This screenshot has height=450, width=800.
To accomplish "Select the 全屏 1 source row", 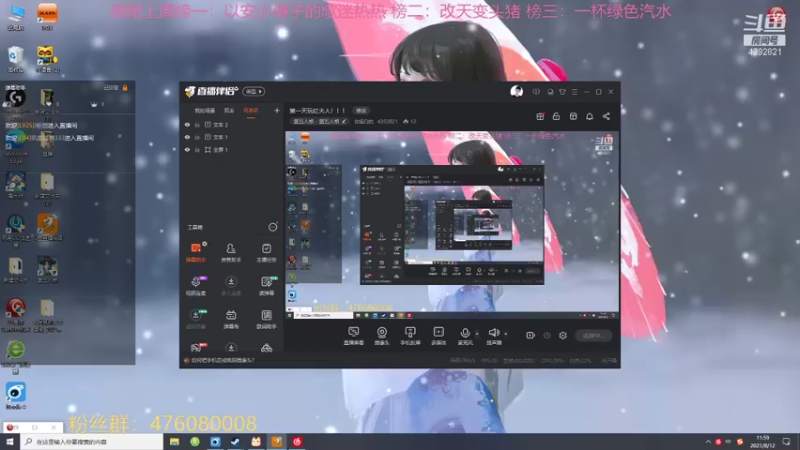I will tap(232, 149).
